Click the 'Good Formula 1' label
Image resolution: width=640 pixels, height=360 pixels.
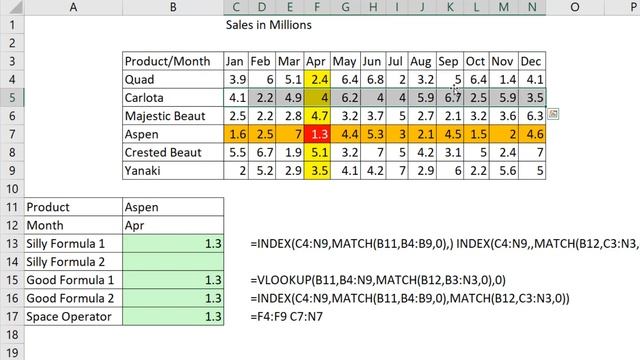click(73, 280)
